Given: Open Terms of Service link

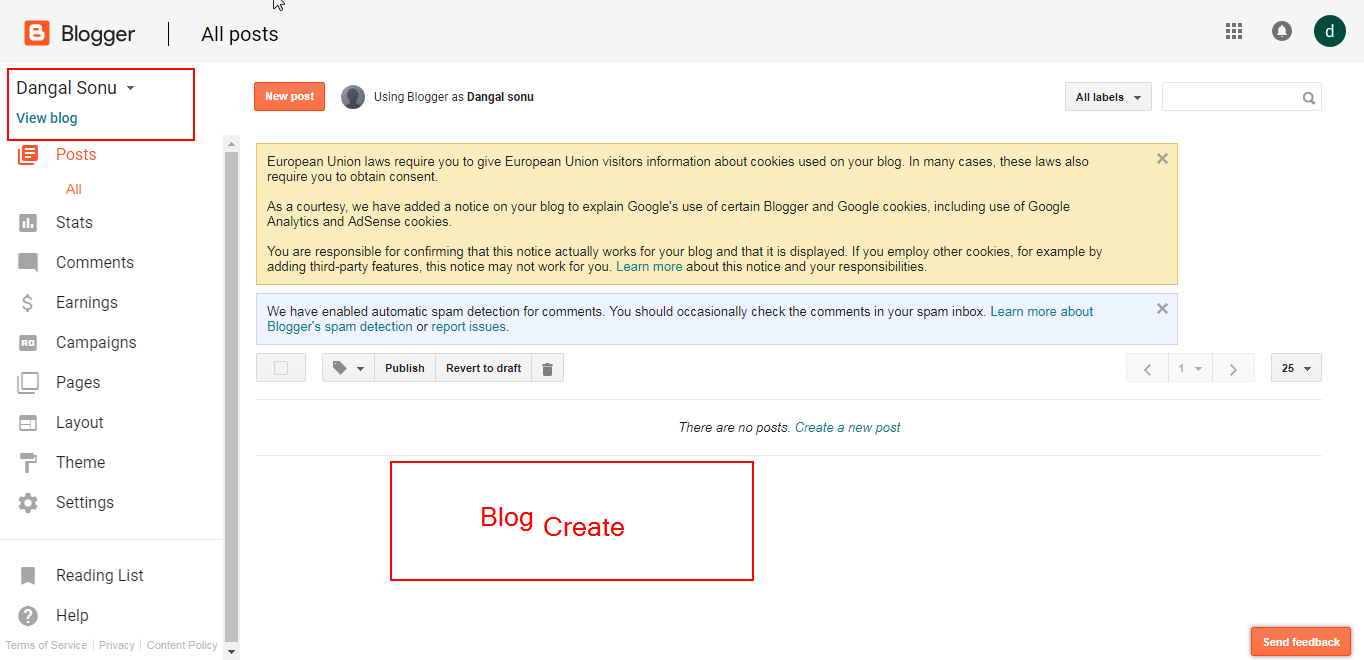Looking at the screenshot, I should (47, 646).
